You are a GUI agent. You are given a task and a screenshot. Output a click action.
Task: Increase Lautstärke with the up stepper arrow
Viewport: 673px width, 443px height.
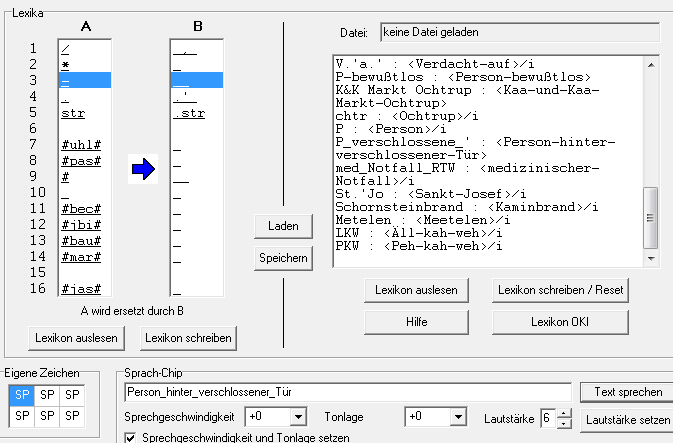click(x=565, y=411)
